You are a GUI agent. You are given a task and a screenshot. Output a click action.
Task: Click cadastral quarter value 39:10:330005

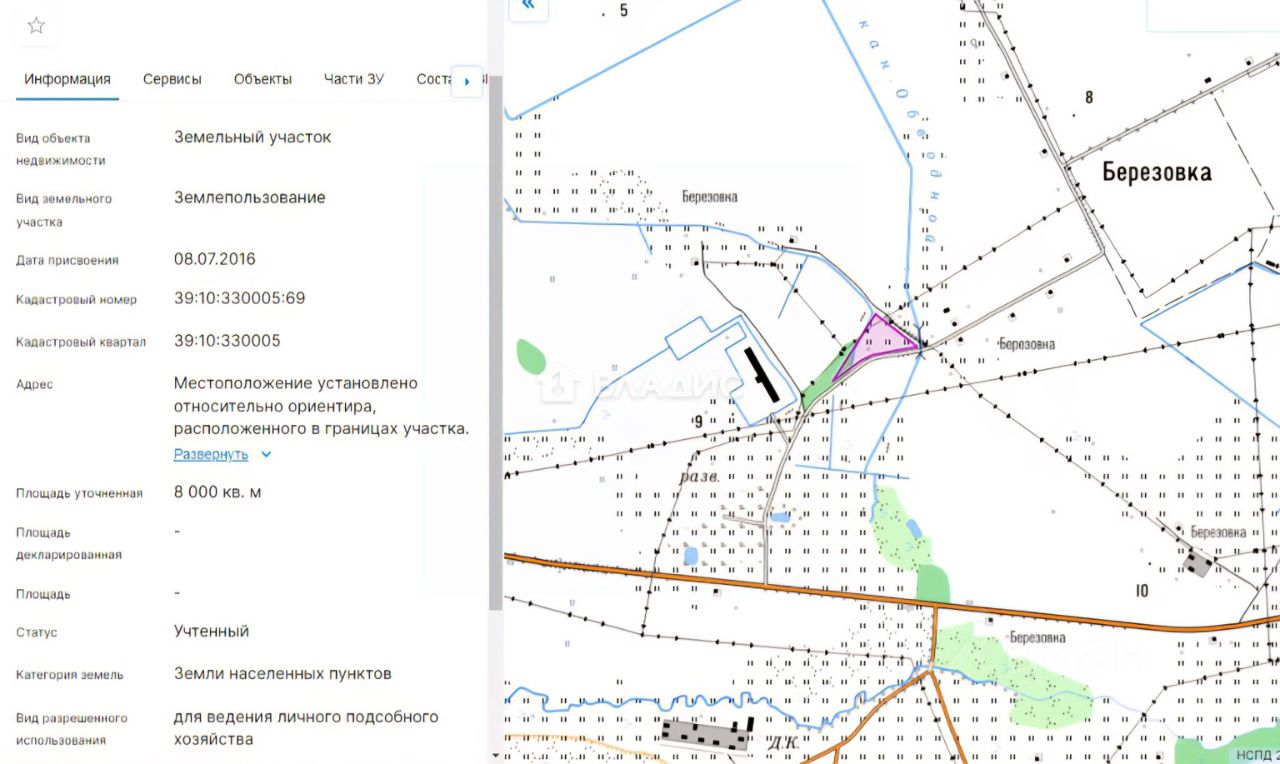click(227, 340)
